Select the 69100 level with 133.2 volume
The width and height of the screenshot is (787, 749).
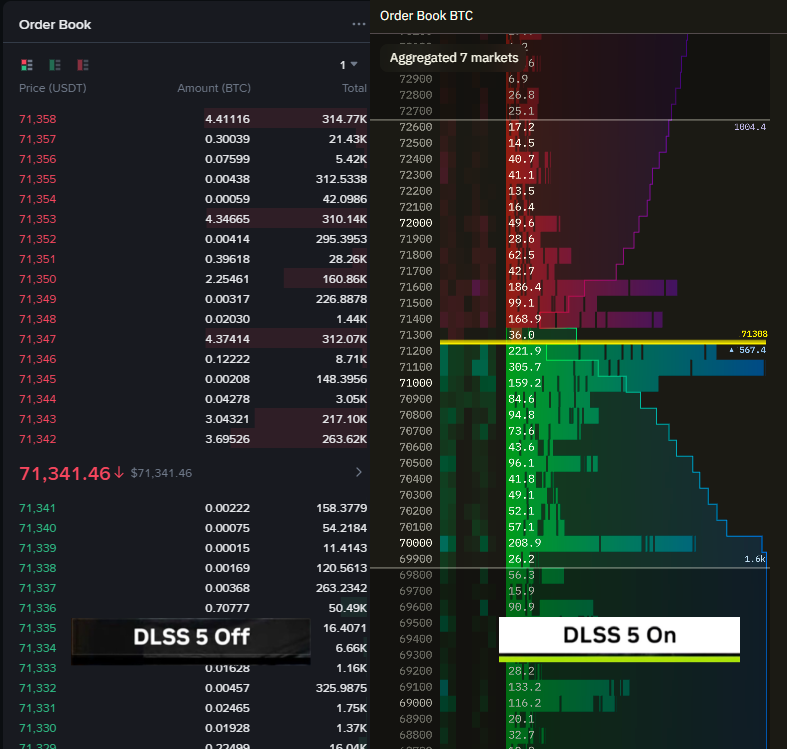tap(416, 687)
